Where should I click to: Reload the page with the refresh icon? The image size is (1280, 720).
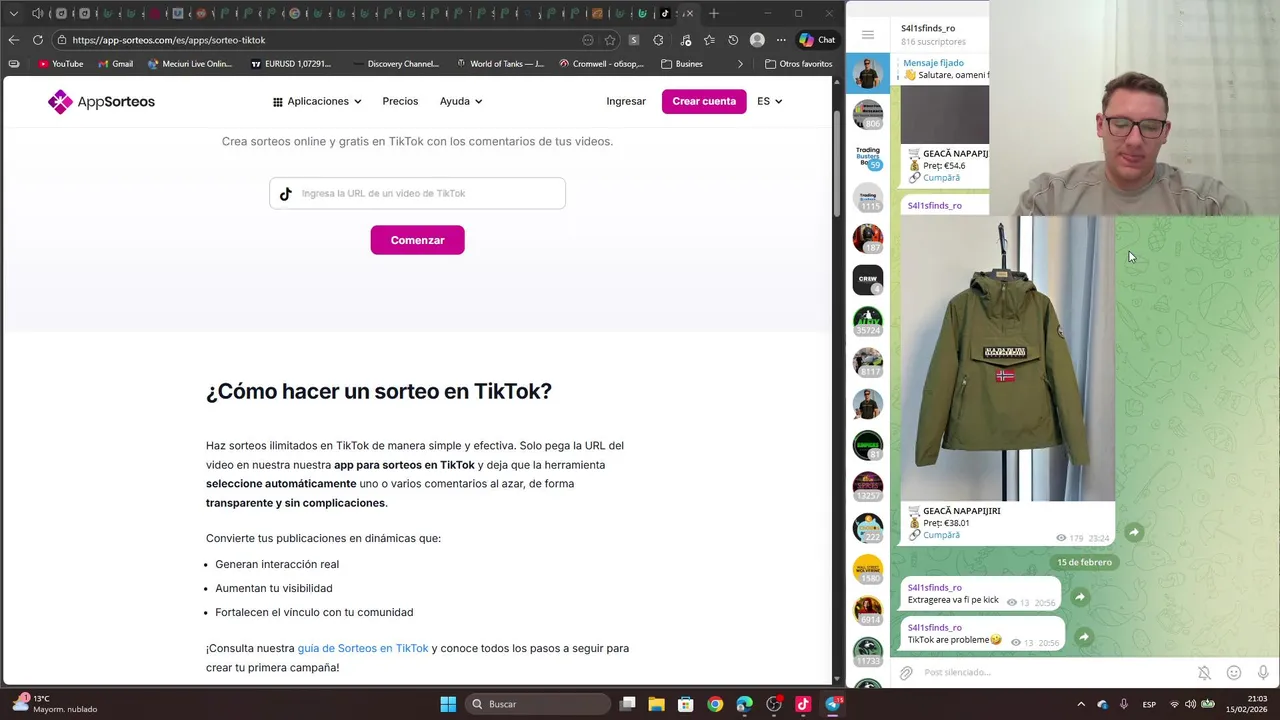click(38, 40)
